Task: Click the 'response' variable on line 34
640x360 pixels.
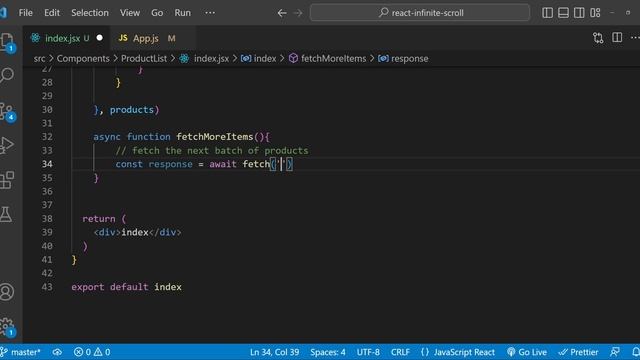Action: [x=170, y=164]
